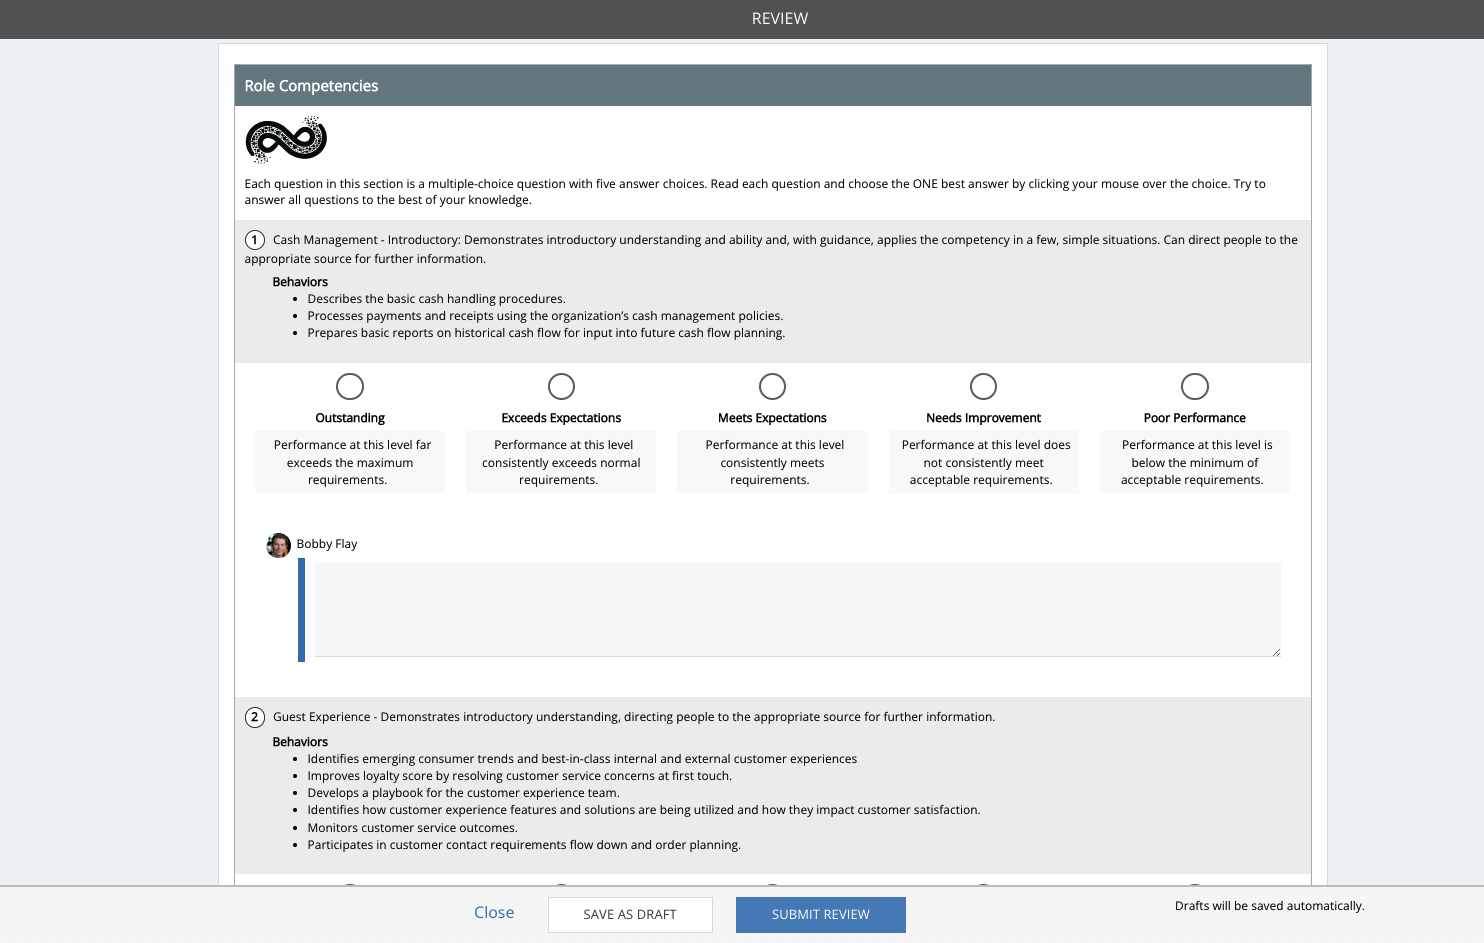Click 'Processes payments and receipts' behavior line

coord(545,316)
